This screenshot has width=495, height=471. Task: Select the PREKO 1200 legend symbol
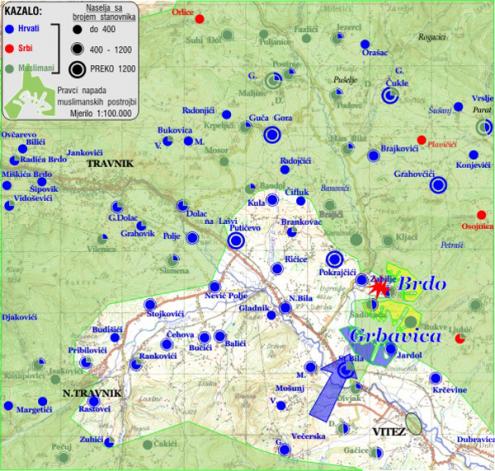click(x=77, y=69)
